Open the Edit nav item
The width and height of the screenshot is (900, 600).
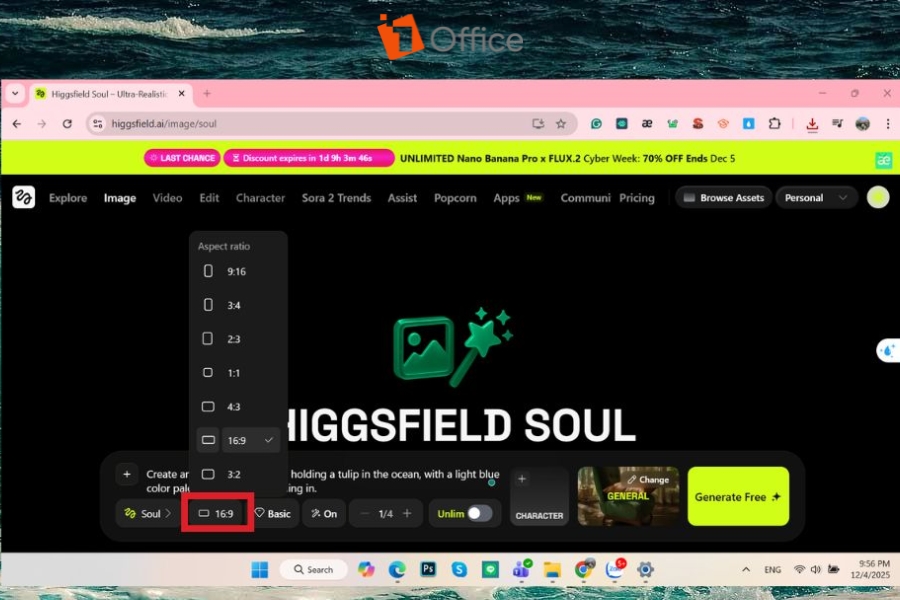point(209,198)
